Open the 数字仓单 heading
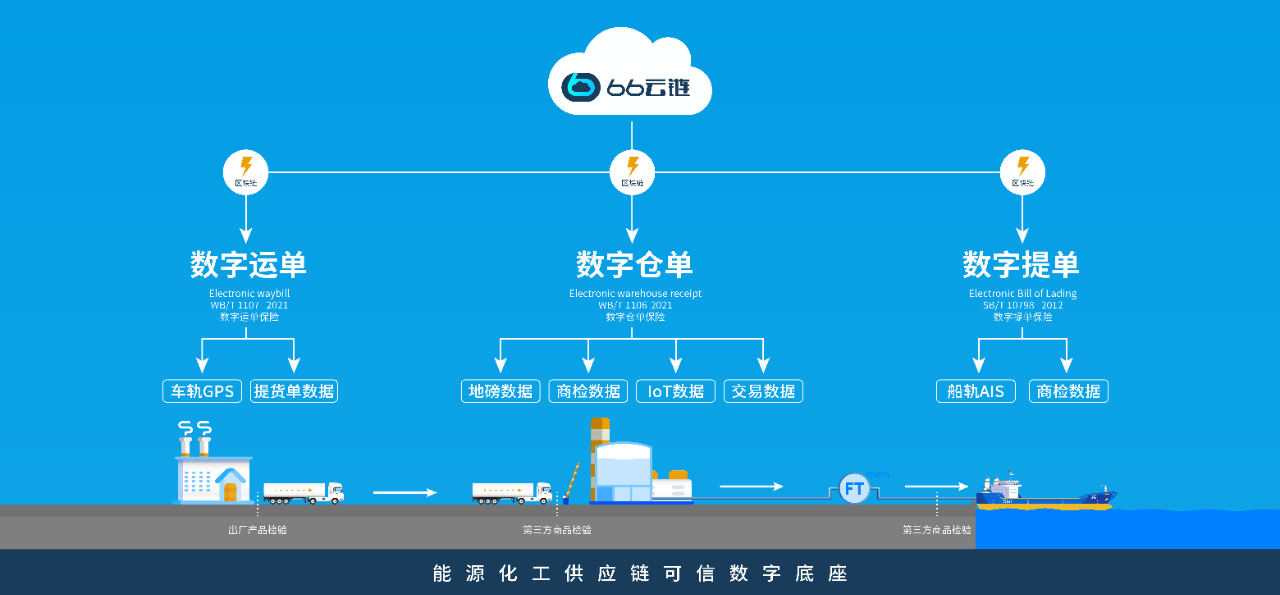Image resolution: width=1280 pixels, height=595 pixels. pos(634,265)
